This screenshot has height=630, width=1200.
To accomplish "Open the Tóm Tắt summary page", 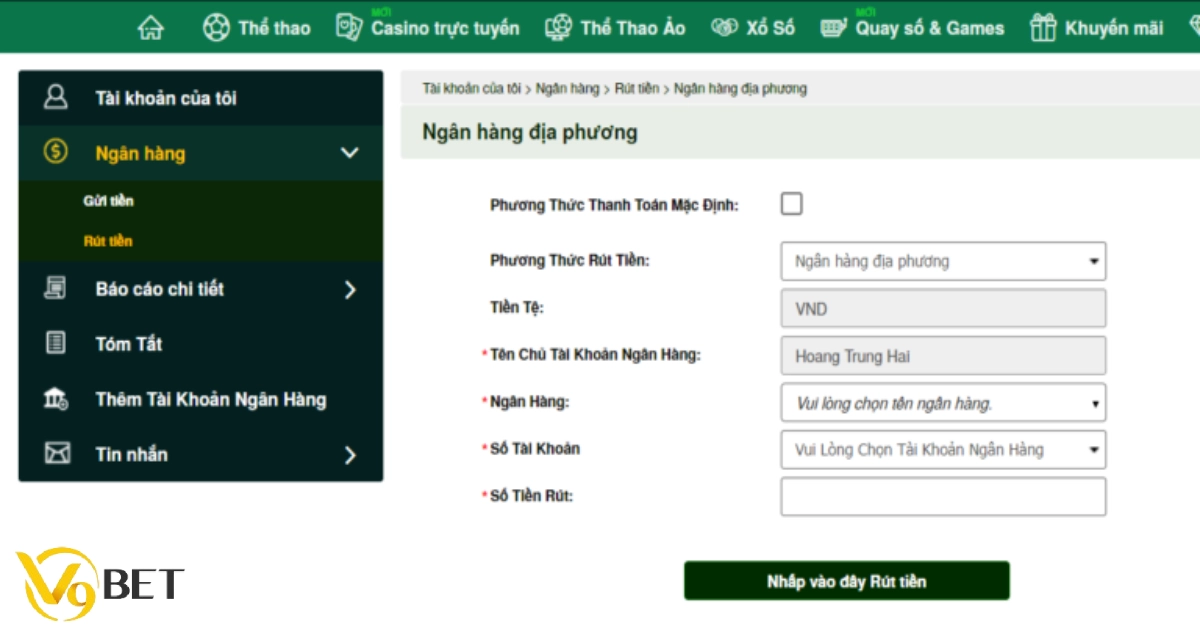I will pos(128,344).
